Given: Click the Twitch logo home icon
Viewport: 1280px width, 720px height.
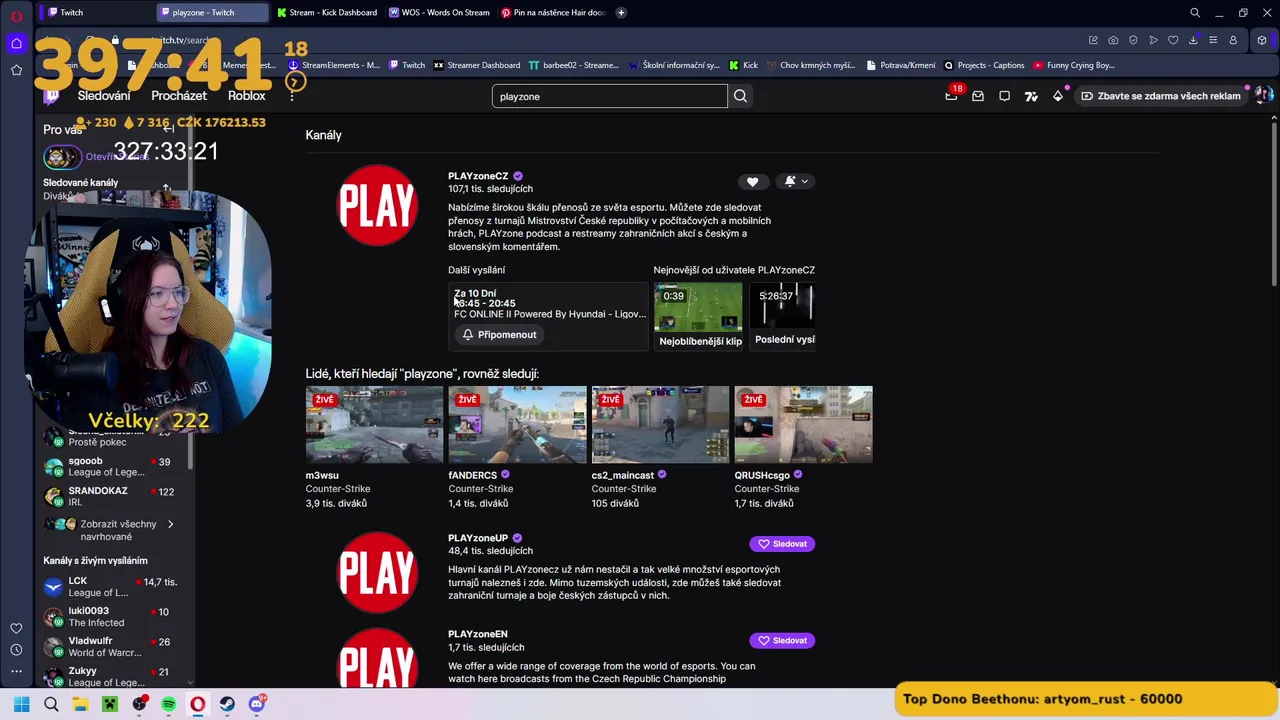Looking at the screenshot, I should [x=52, y=96].
